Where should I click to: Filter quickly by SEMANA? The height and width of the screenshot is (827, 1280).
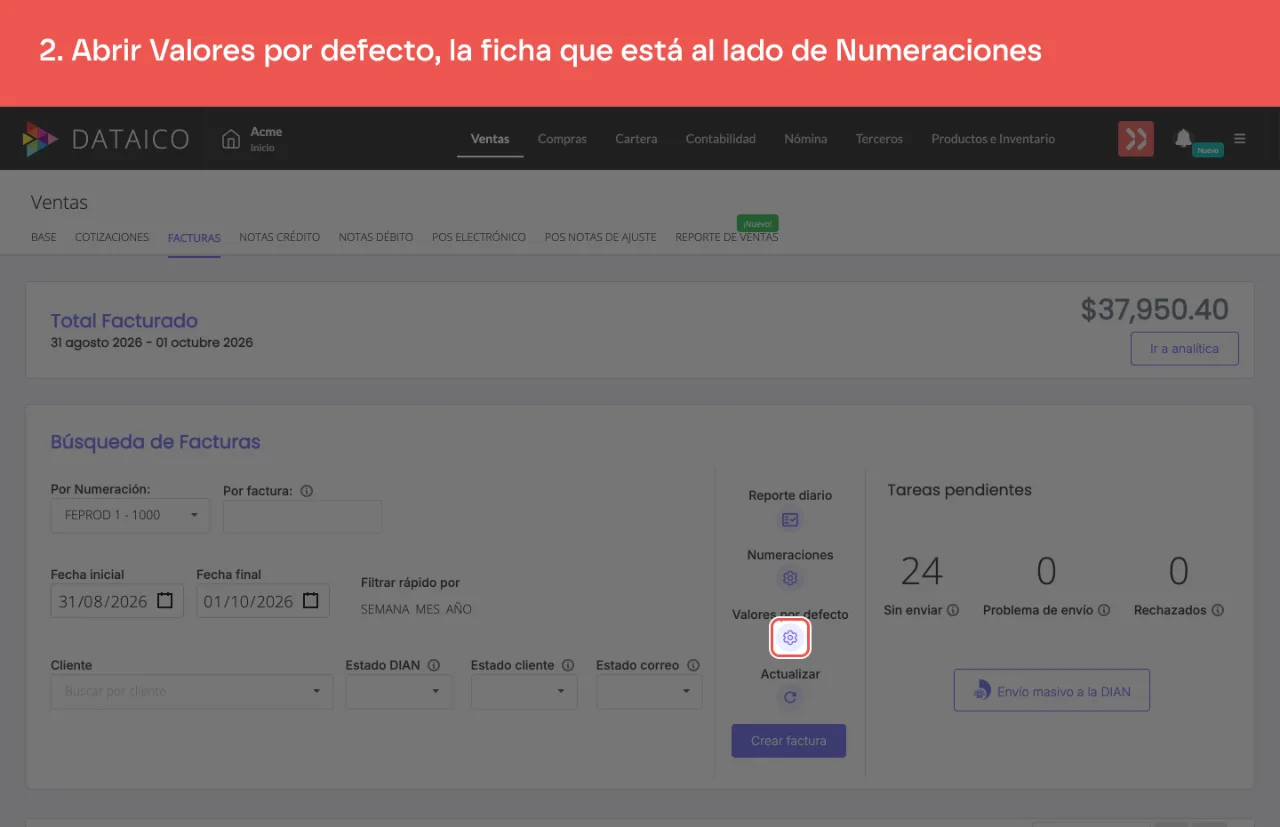385,609
